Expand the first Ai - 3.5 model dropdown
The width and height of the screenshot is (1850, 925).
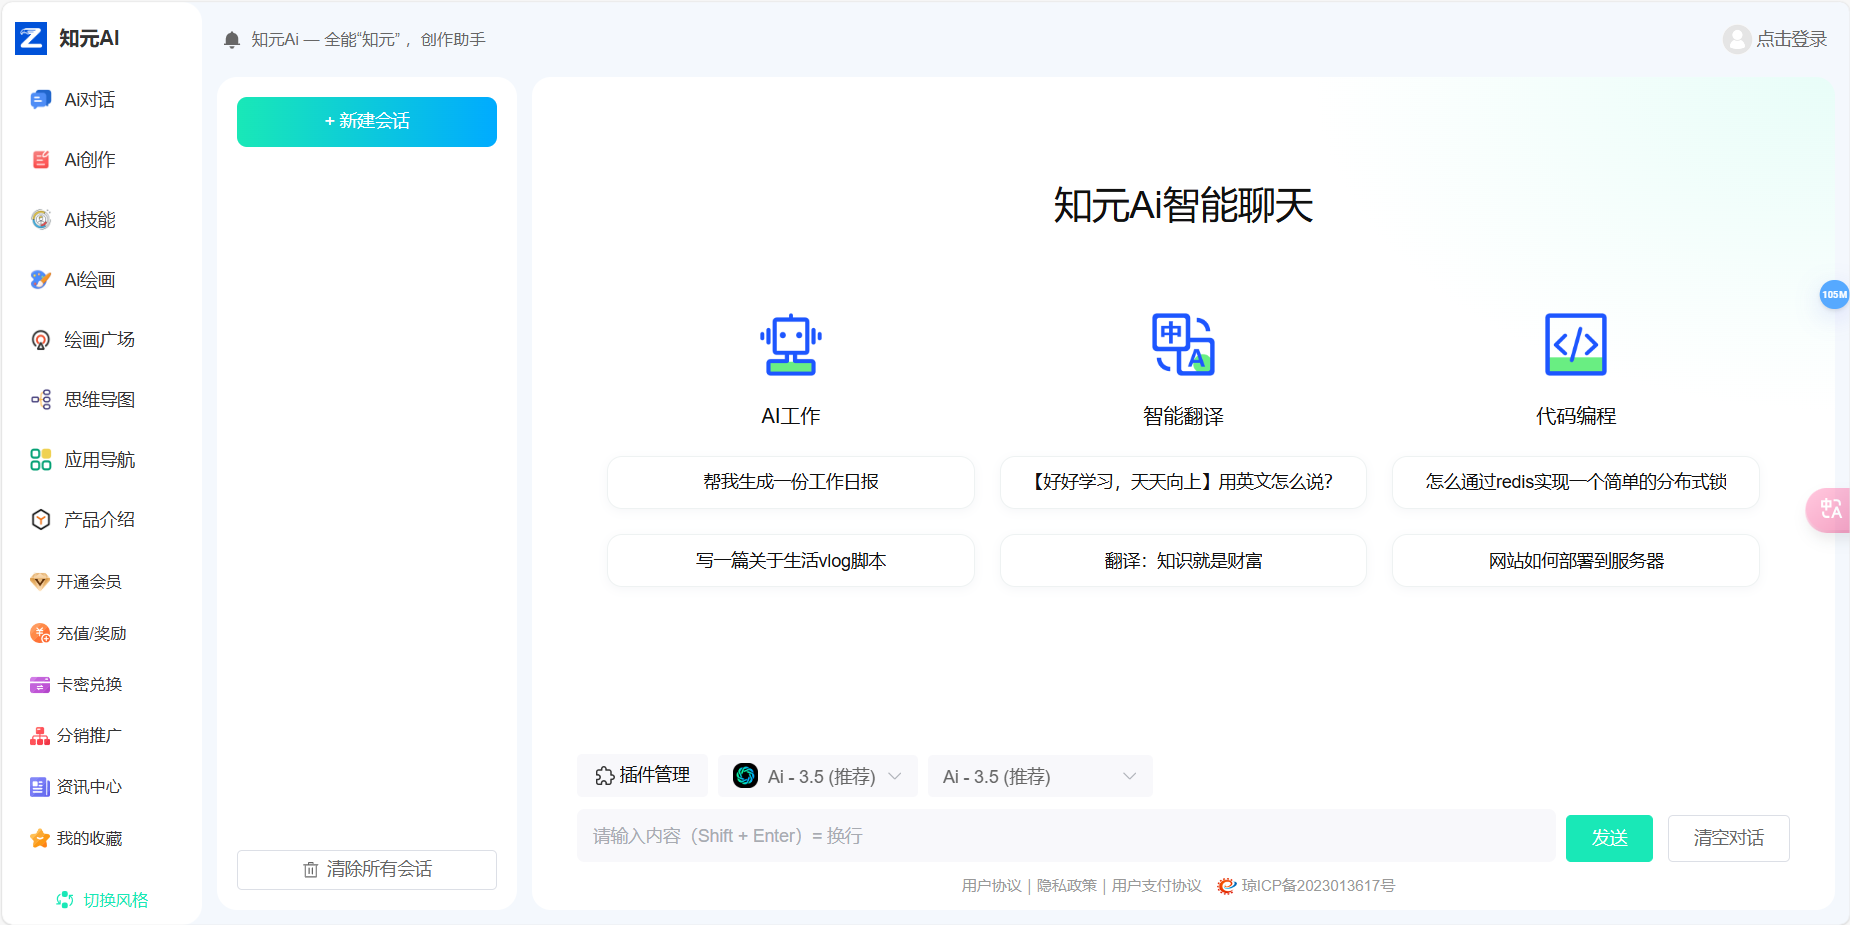pos(817,775)
